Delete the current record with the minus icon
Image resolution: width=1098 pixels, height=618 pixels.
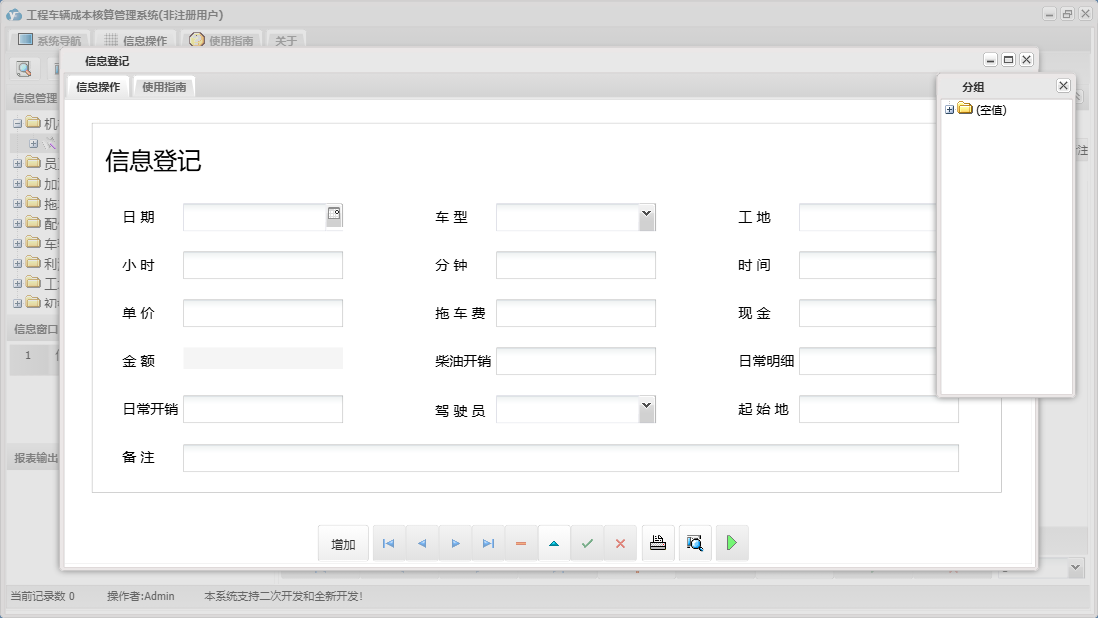pyautogui.click(x=521, y=542)
